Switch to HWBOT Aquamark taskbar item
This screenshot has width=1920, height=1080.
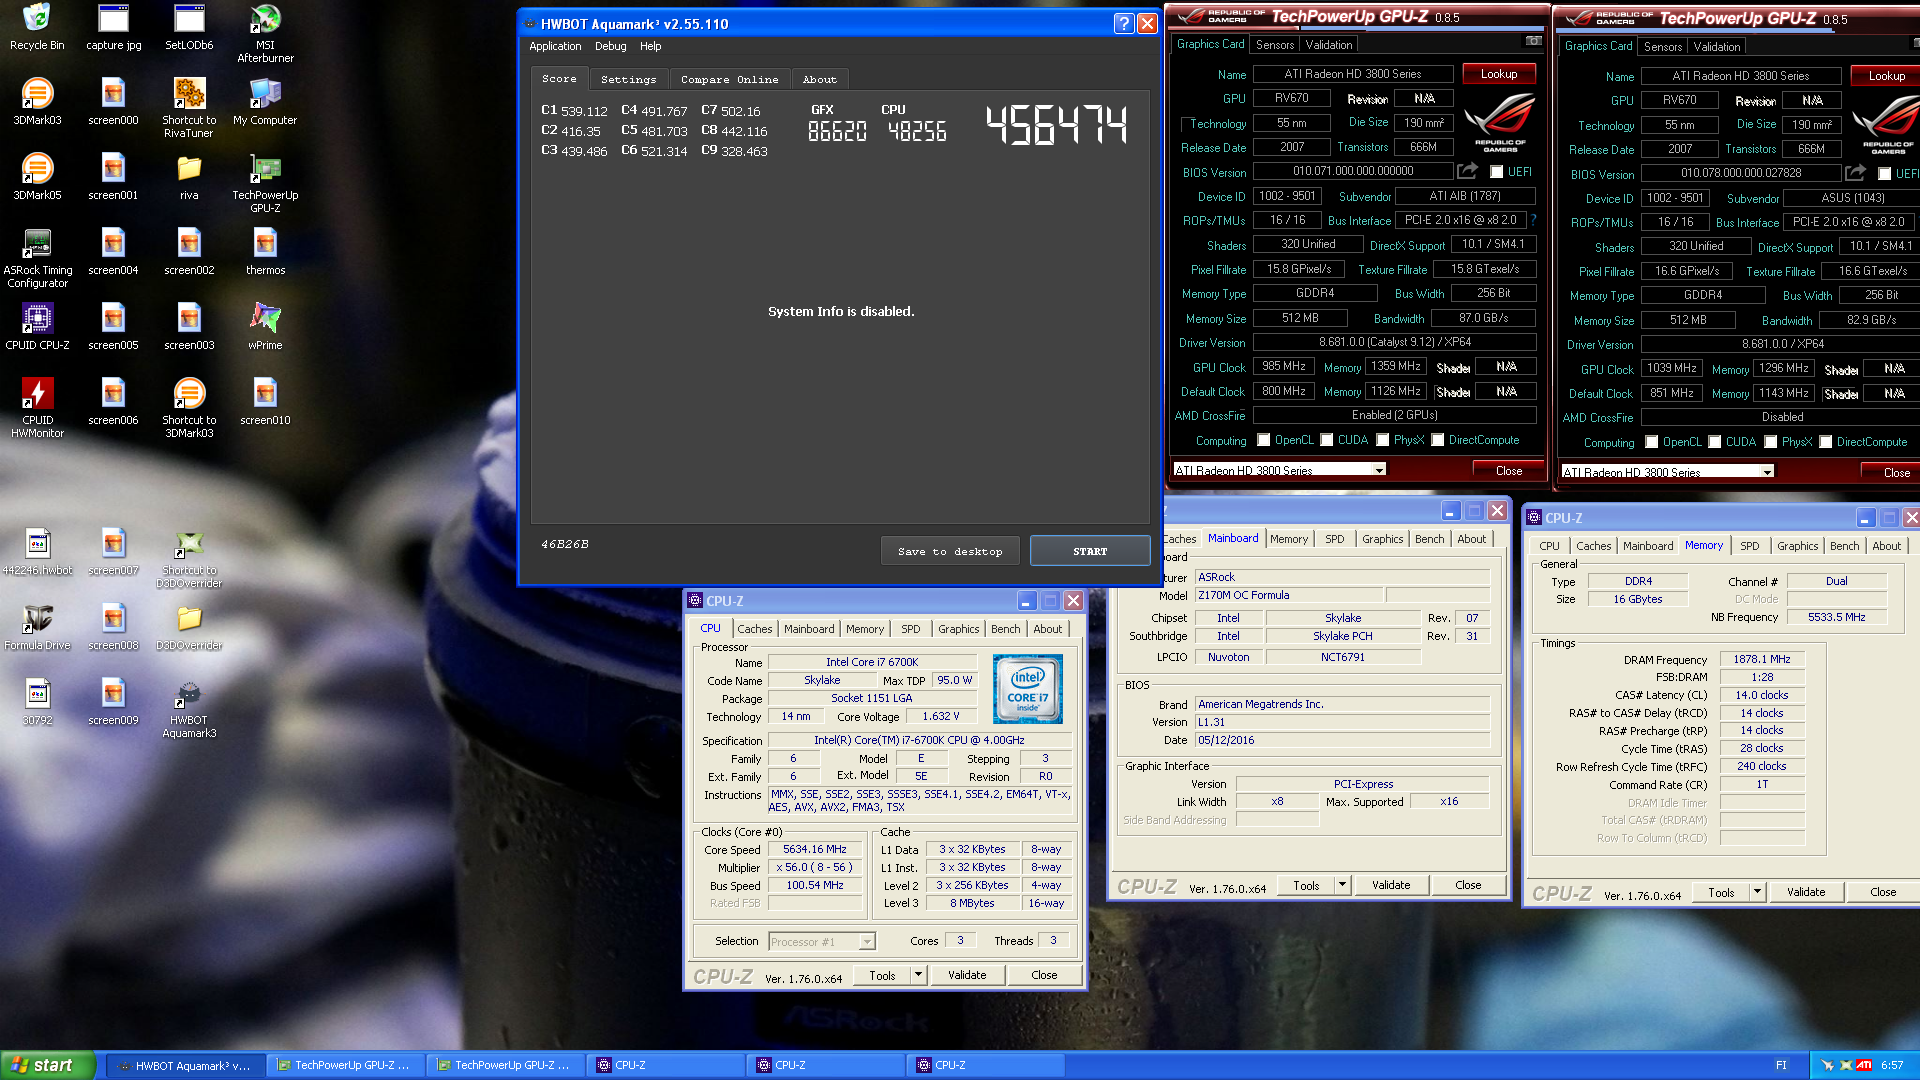185,1065
